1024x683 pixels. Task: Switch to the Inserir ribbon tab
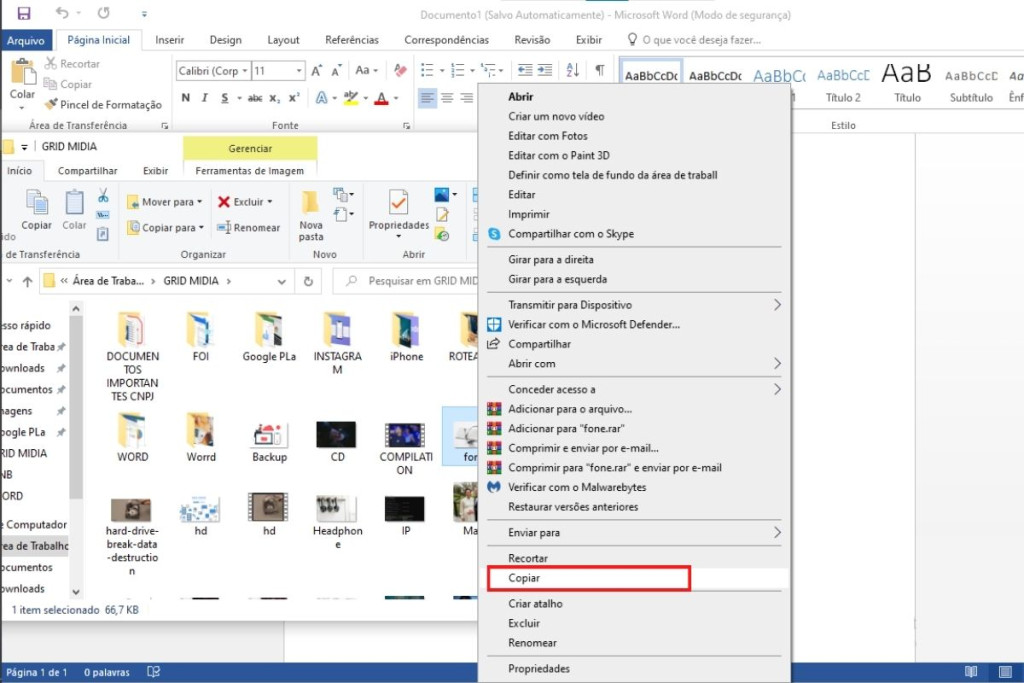tap(170, 40)
